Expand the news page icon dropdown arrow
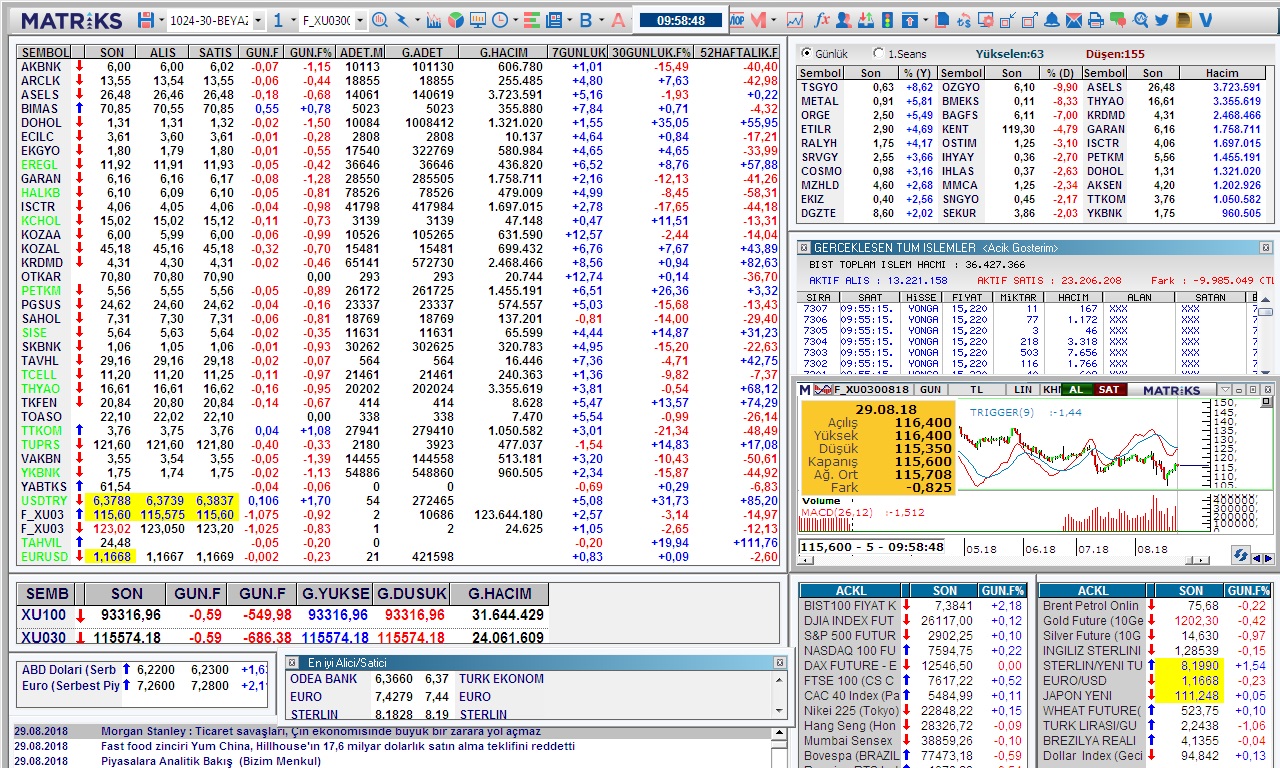The width and height of the screenshot is (1280, 768). (569, 20)
